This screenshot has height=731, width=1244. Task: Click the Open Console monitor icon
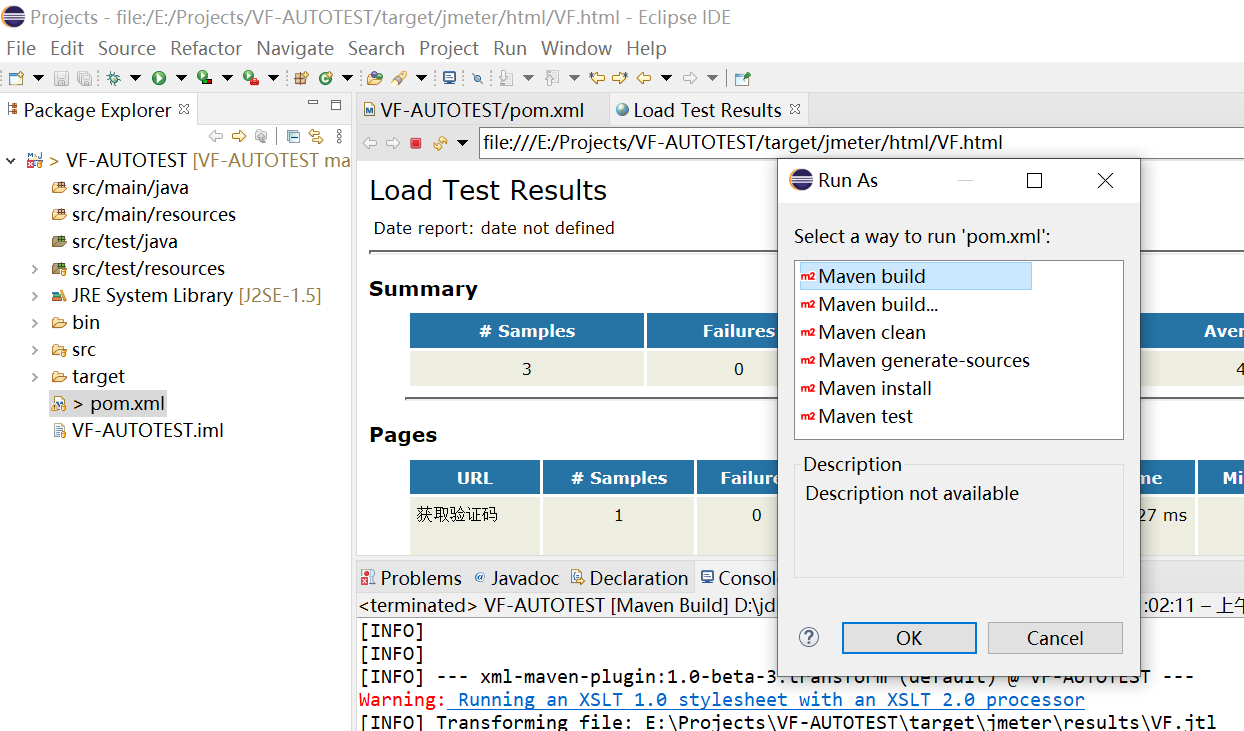point(450,78)
